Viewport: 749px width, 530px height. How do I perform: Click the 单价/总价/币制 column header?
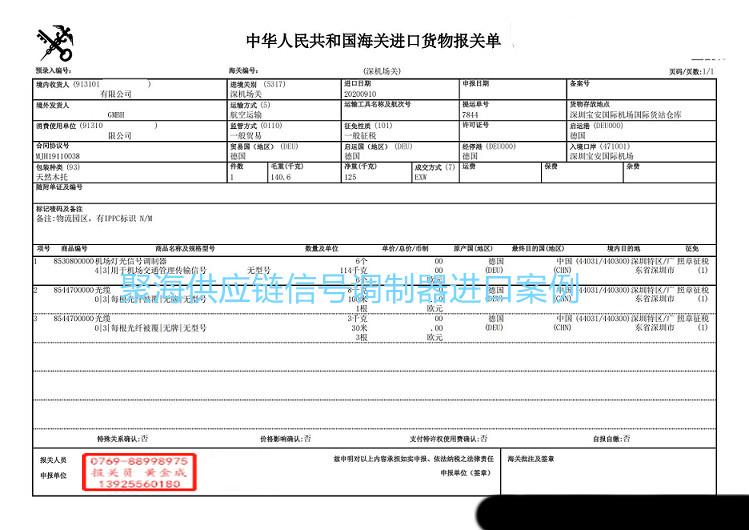click(405, 249)
